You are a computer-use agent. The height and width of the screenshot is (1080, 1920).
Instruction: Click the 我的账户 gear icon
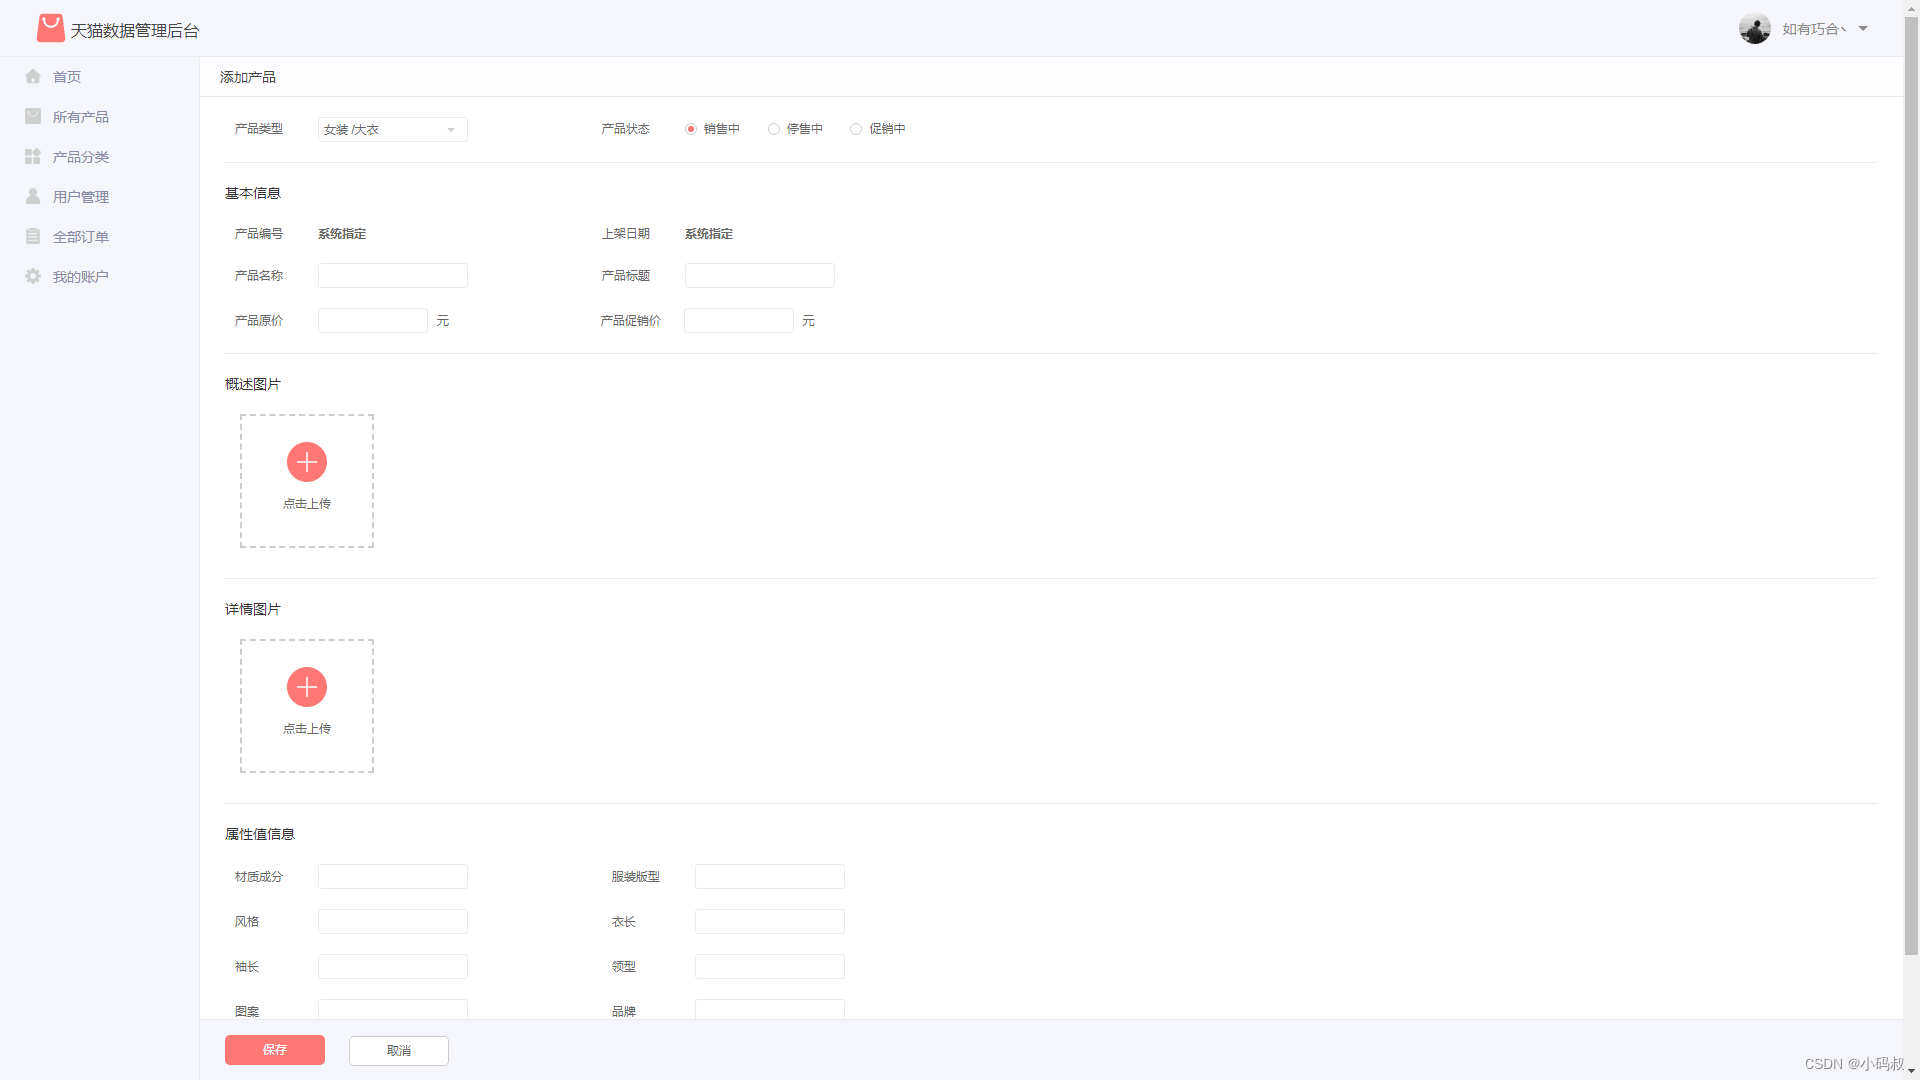(33, 277)
